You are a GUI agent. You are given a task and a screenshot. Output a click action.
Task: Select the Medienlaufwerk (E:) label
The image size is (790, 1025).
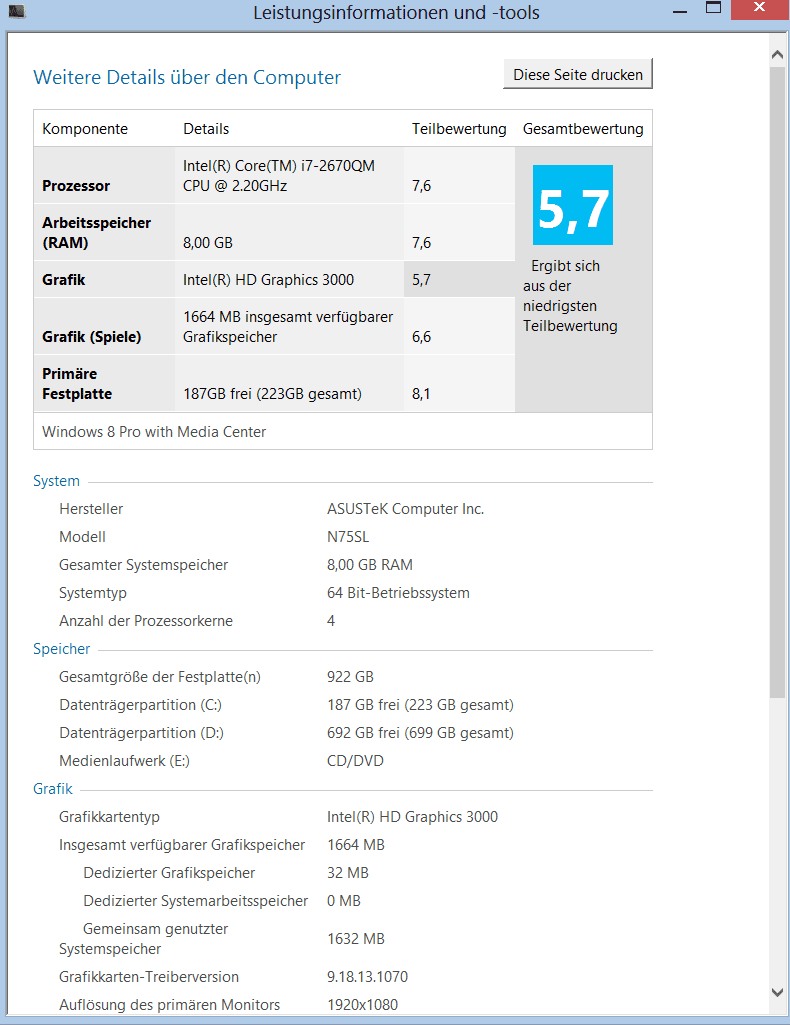[x=124, y=761]
